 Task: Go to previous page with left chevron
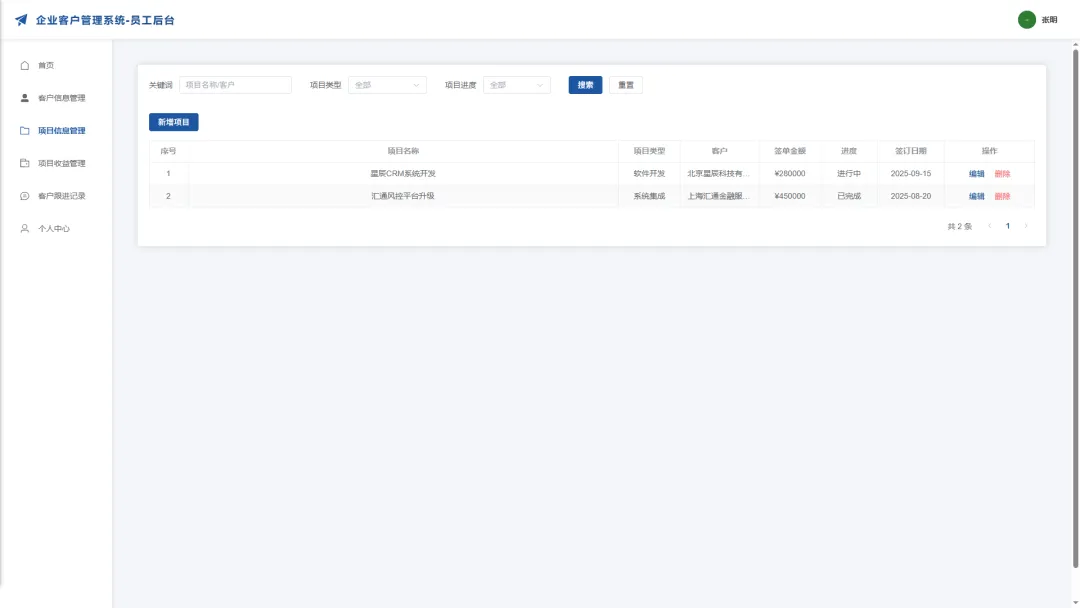pyautogui.click(x=990, y=226)
